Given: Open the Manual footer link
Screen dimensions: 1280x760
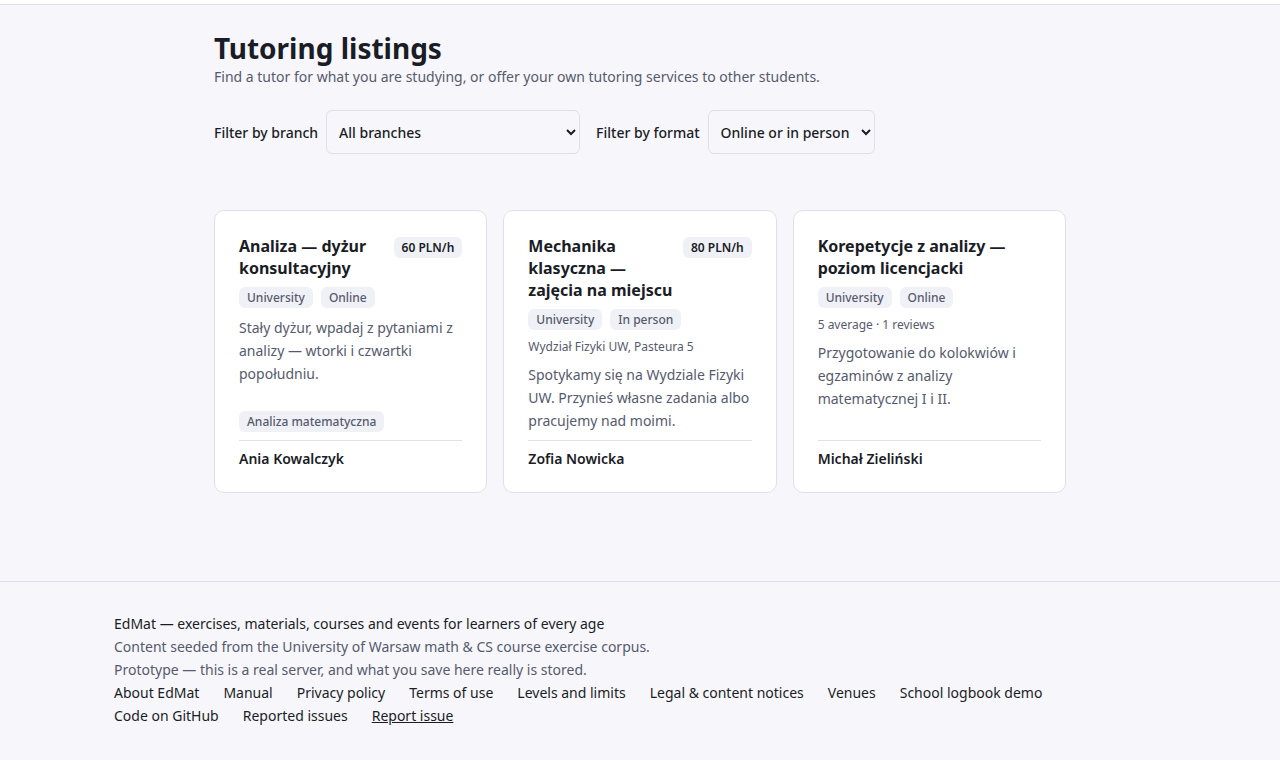Looking at the screenshot, I should [x=248, y=693].
